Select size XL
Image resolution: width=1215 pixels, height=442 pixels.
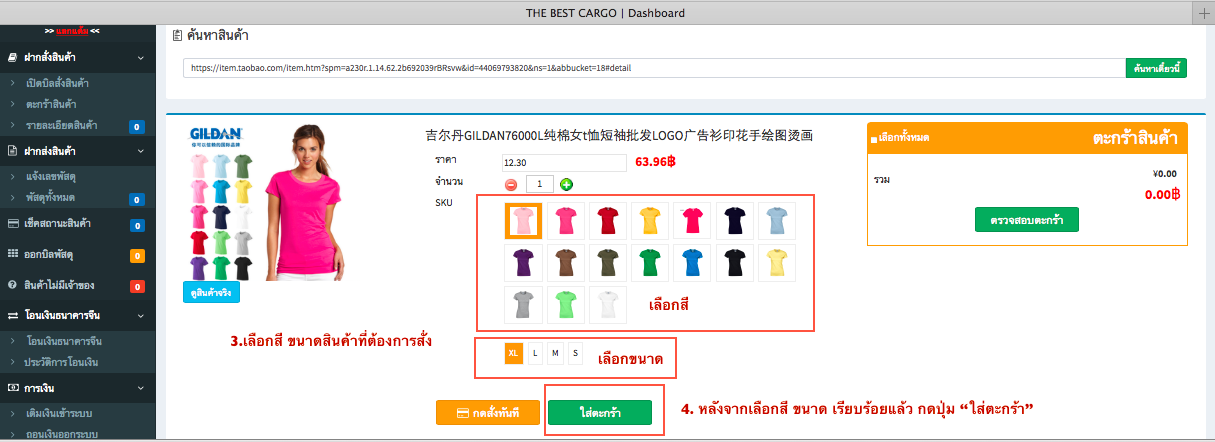(x=514, y=353)
